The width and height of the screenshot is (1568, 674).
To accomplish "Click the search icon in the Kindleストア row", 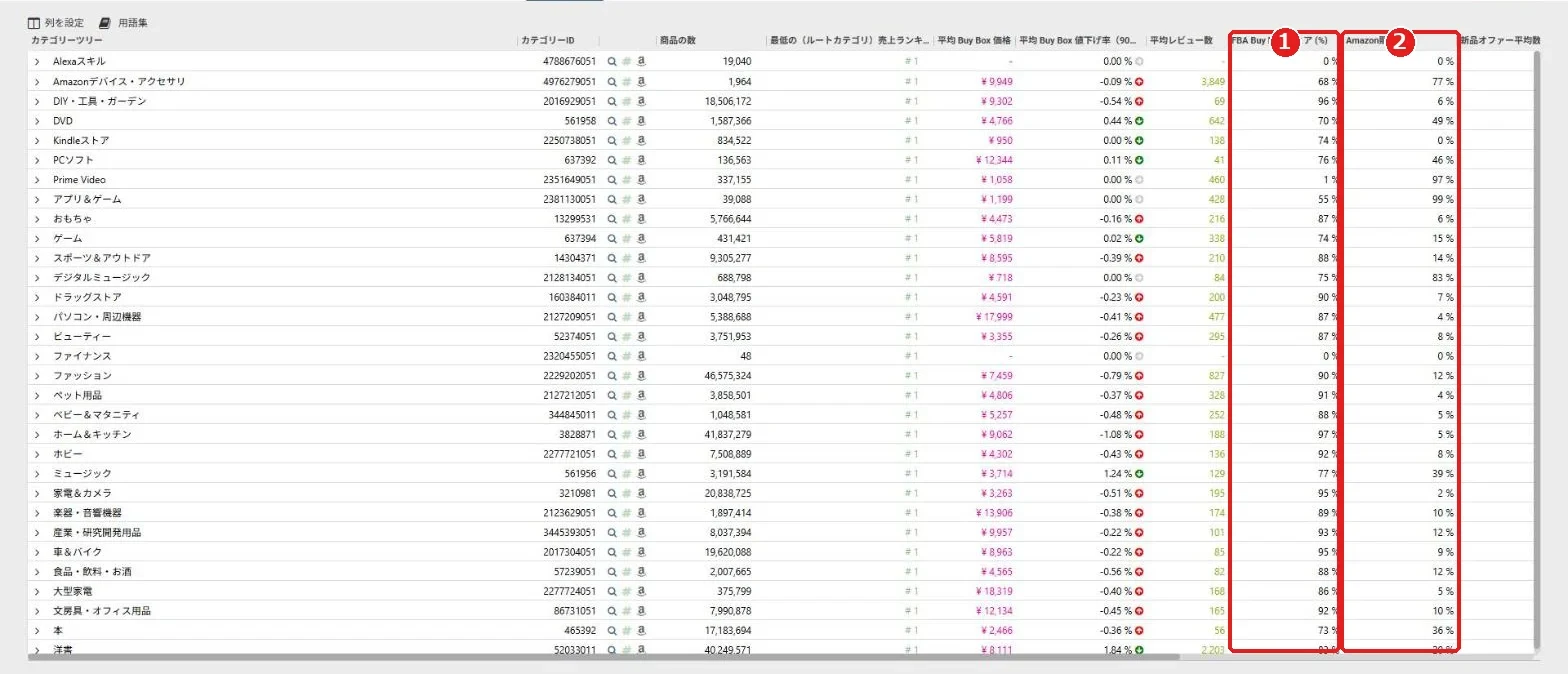I will pyautogui.click(x=612, y=140).
